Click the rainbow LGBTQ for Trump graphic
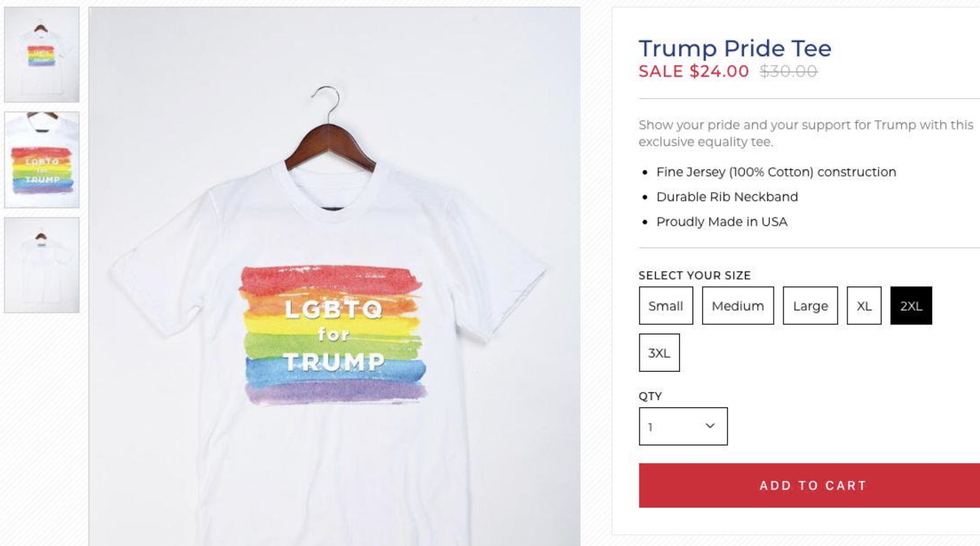Viewport: 980px width, 546px height. pos(334,335)
